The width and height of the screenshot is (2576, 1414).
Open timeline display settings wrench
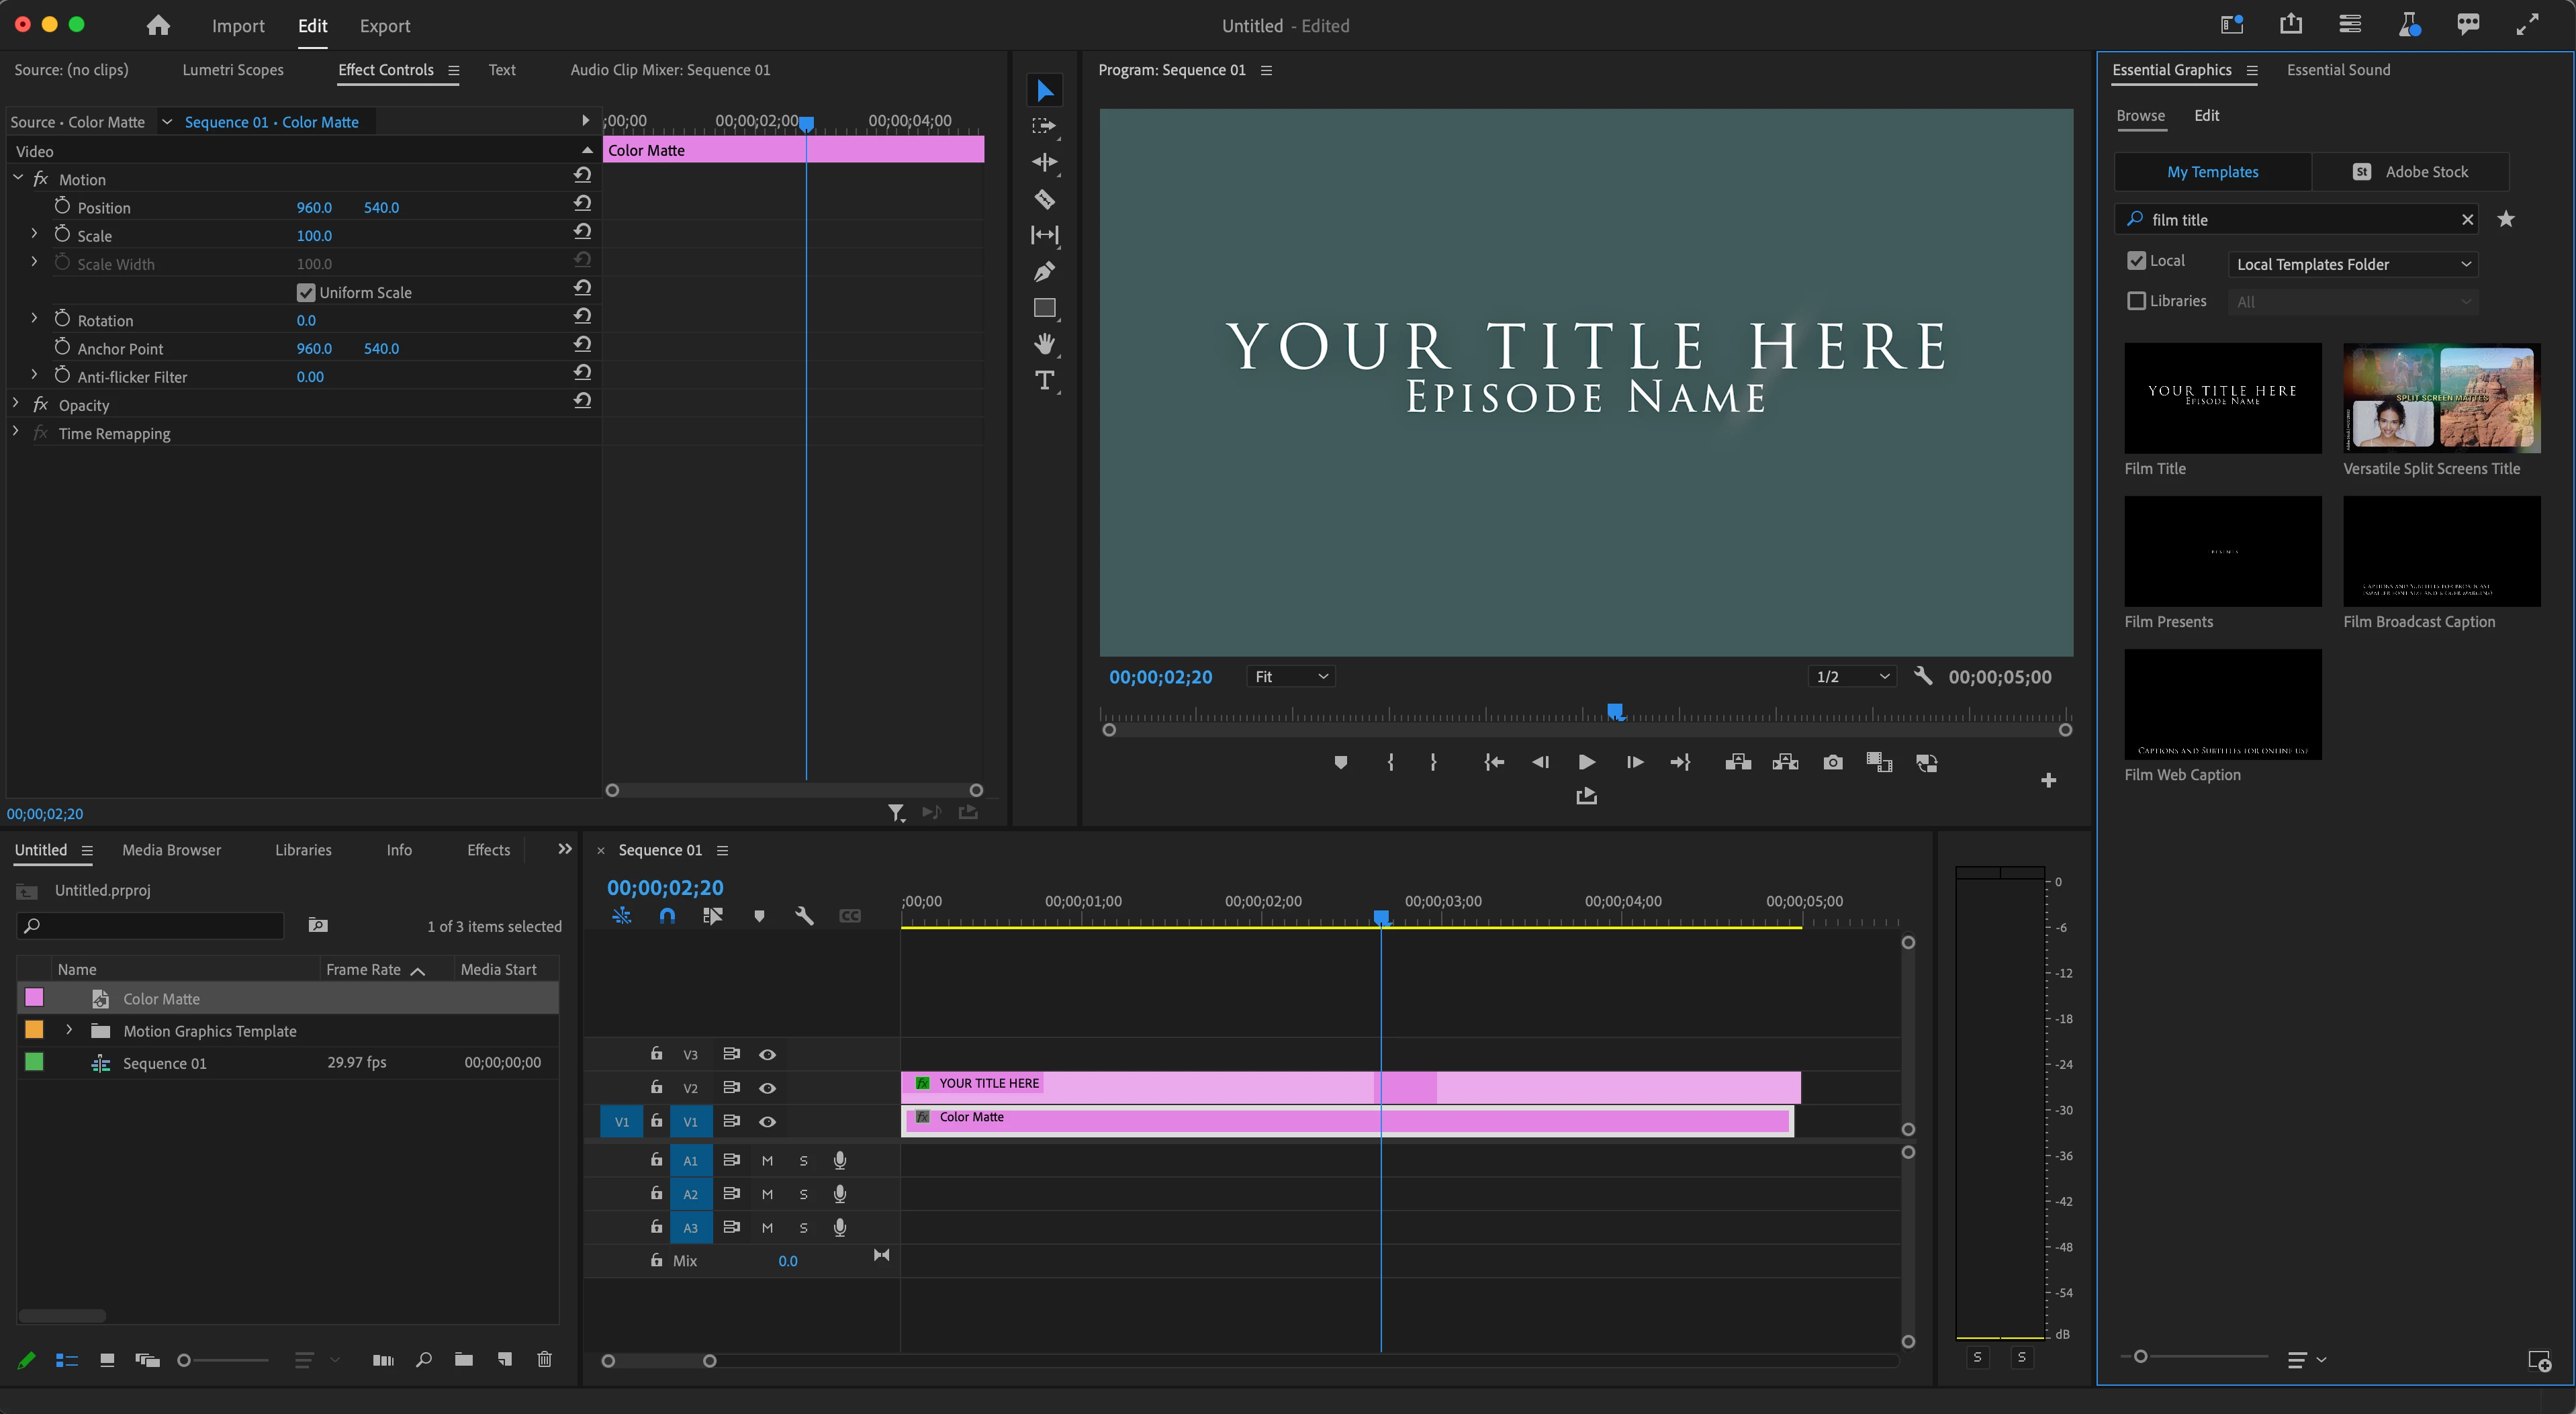point(804,915)
